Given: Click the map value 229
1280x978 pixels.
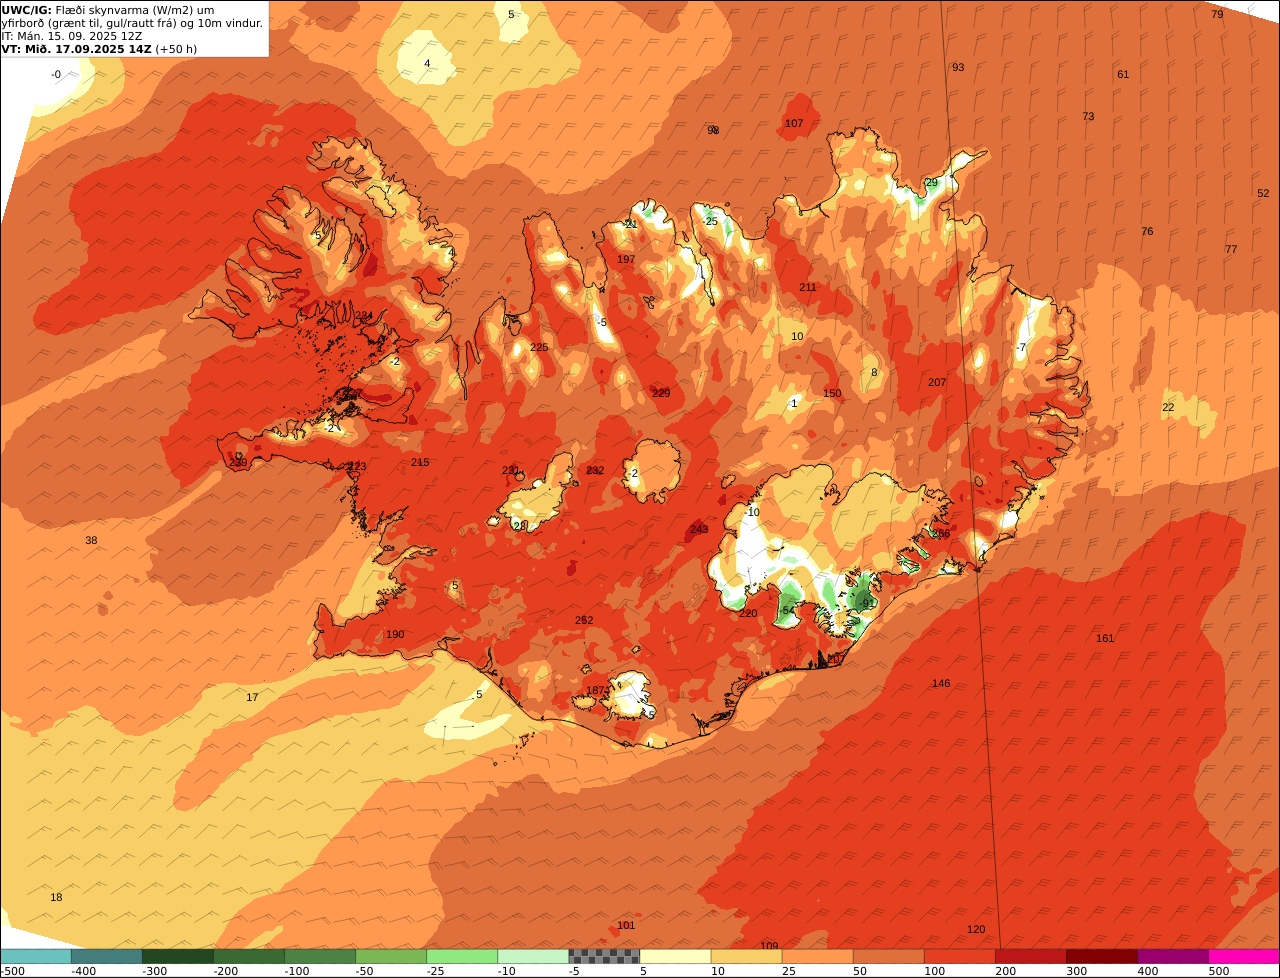Looking at the screenshot, I should click(x=661, y=394).
